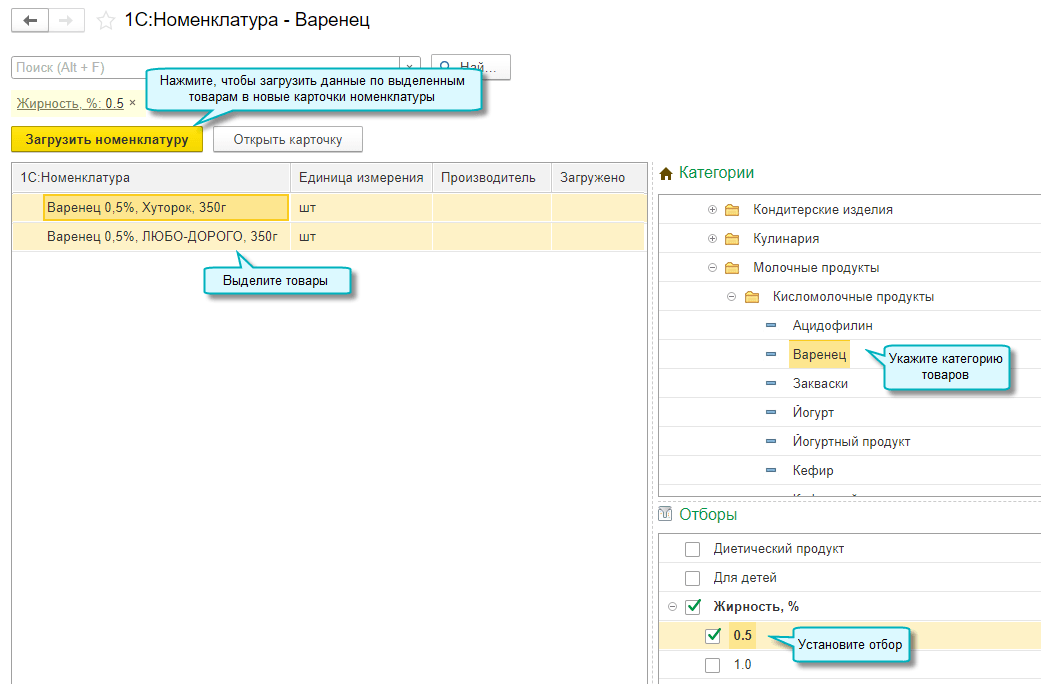Select the Кефир category

pos(813,470)
